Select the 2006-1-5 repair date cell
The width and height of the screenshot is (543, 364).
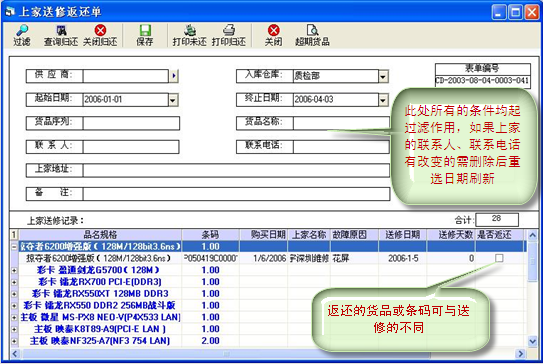click(403, 258)
